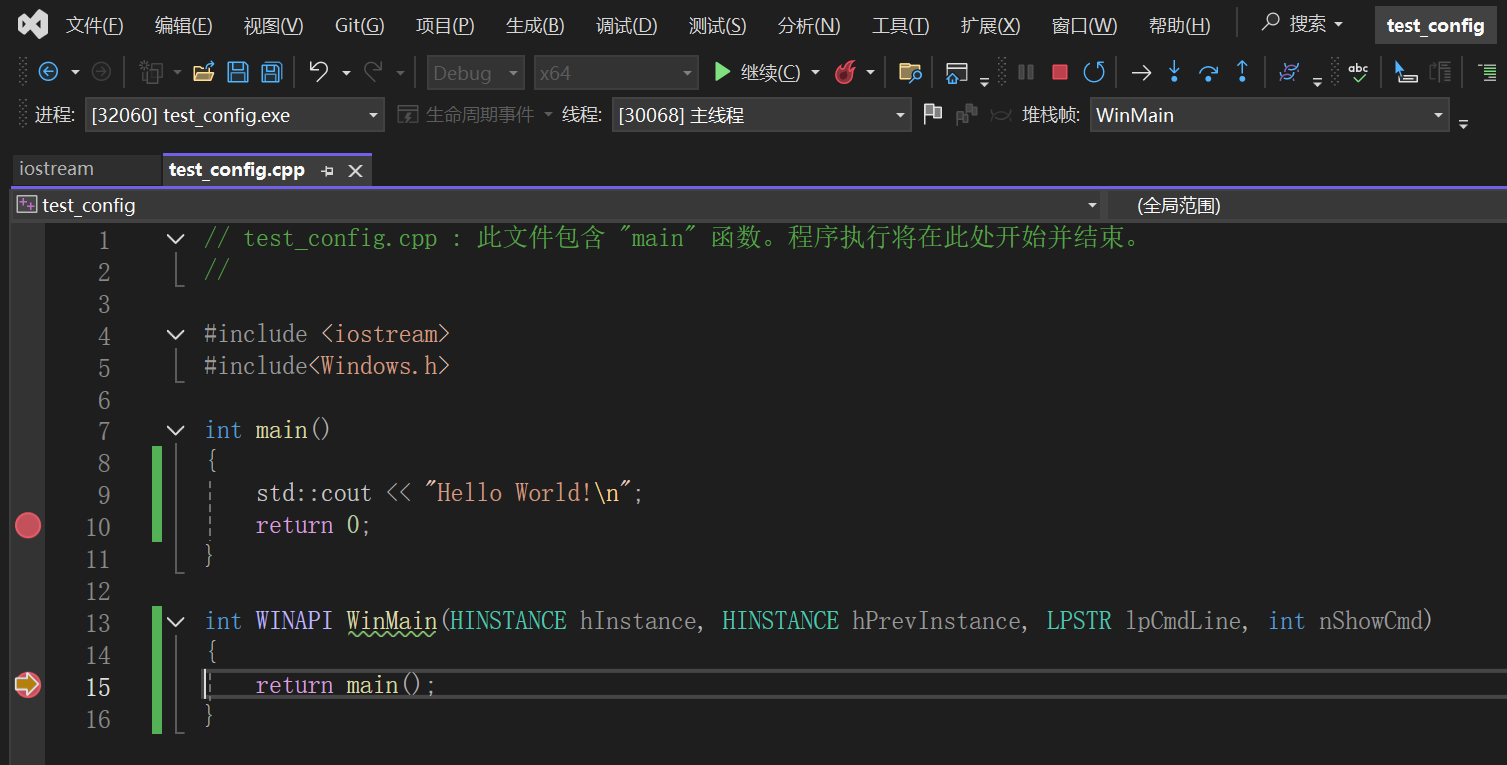Open dropdown arrow beside Hot Reload flame
The height and width of the screenshot is (765, 1507).
coord(870,72)
